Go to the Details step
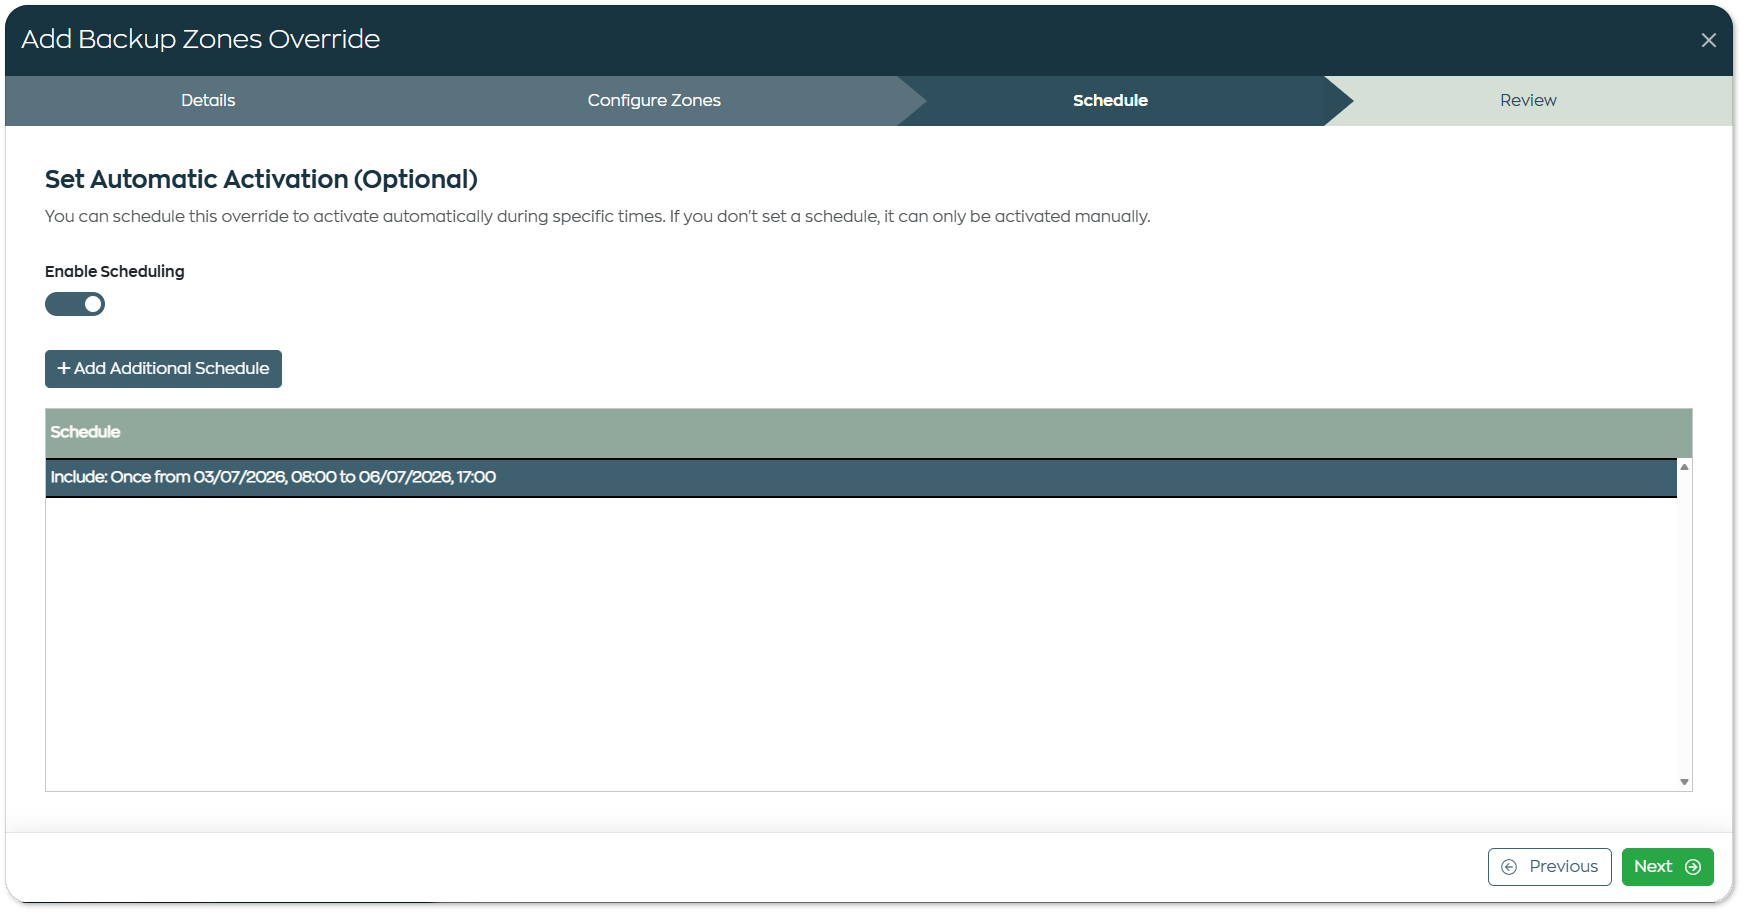 [x=208, y=100]
